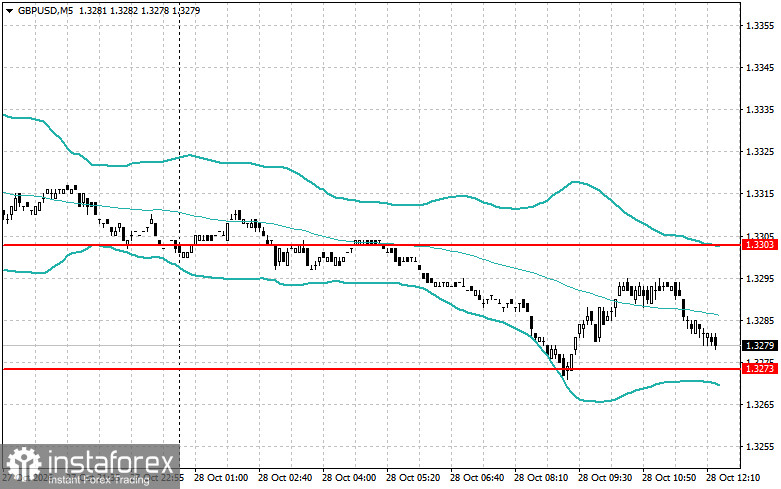This screenshot has width=781, height=489.
Task: Click the chart menu triangle beside GBPUSD,M5
Action: [9, 10]
